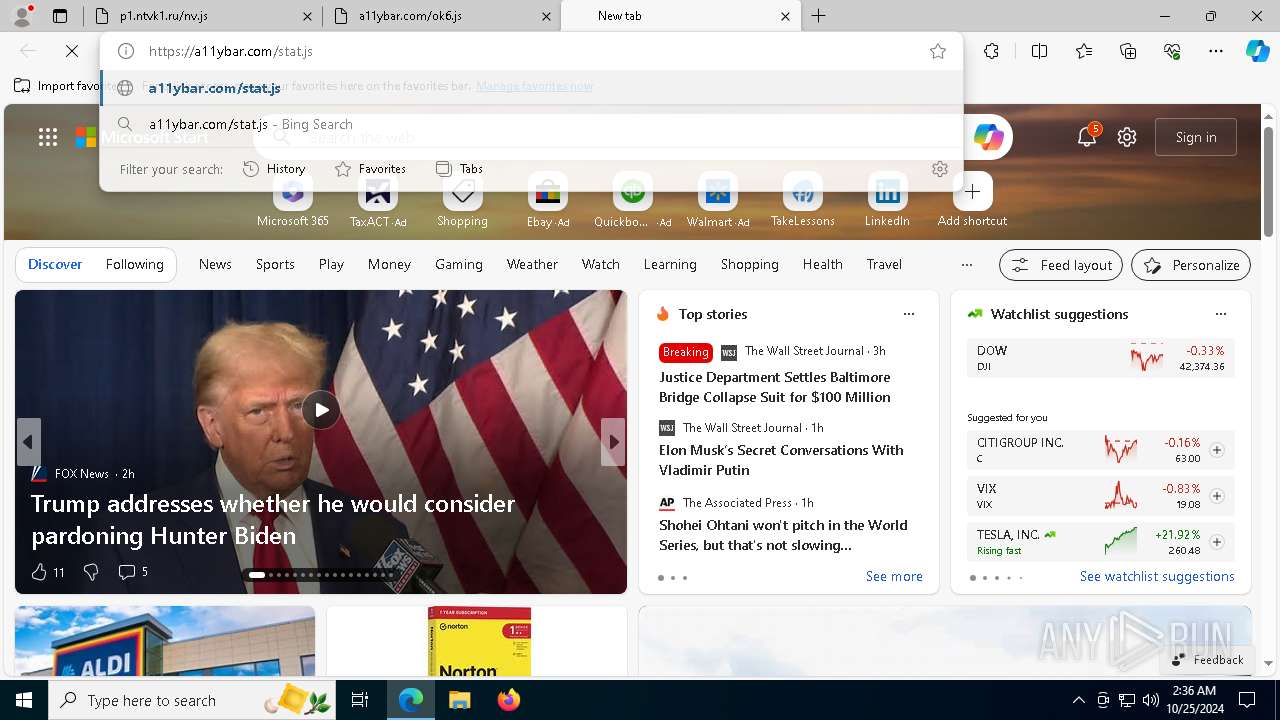1280x720 pixels.
Task: Go to next carousel story arrow
Action: (x=613, y=442)
